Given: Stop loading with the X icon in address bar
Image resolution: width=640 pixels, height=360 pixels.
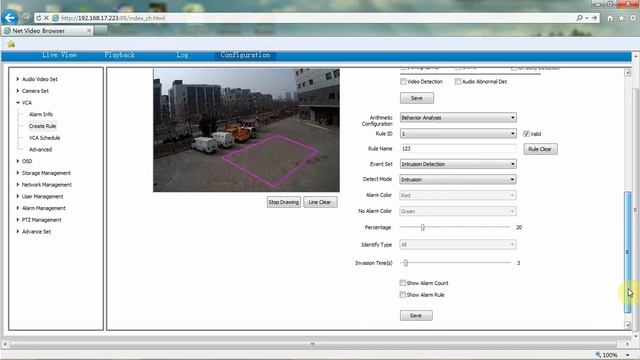Looking at the screenshot, I should [x=46, y=18].
